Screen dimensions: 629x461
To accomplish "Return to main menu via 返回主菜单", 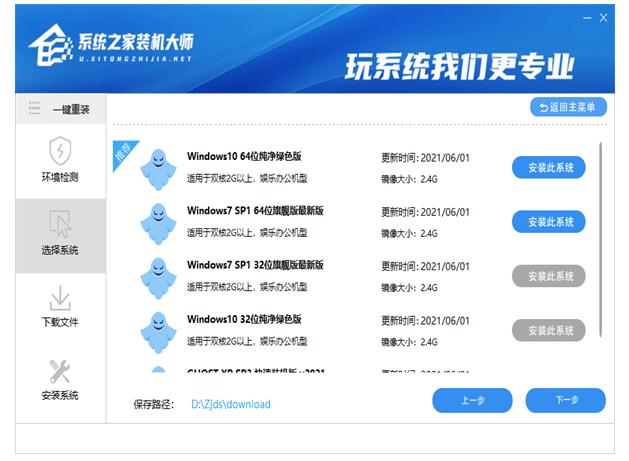I will tap(568, 107).
